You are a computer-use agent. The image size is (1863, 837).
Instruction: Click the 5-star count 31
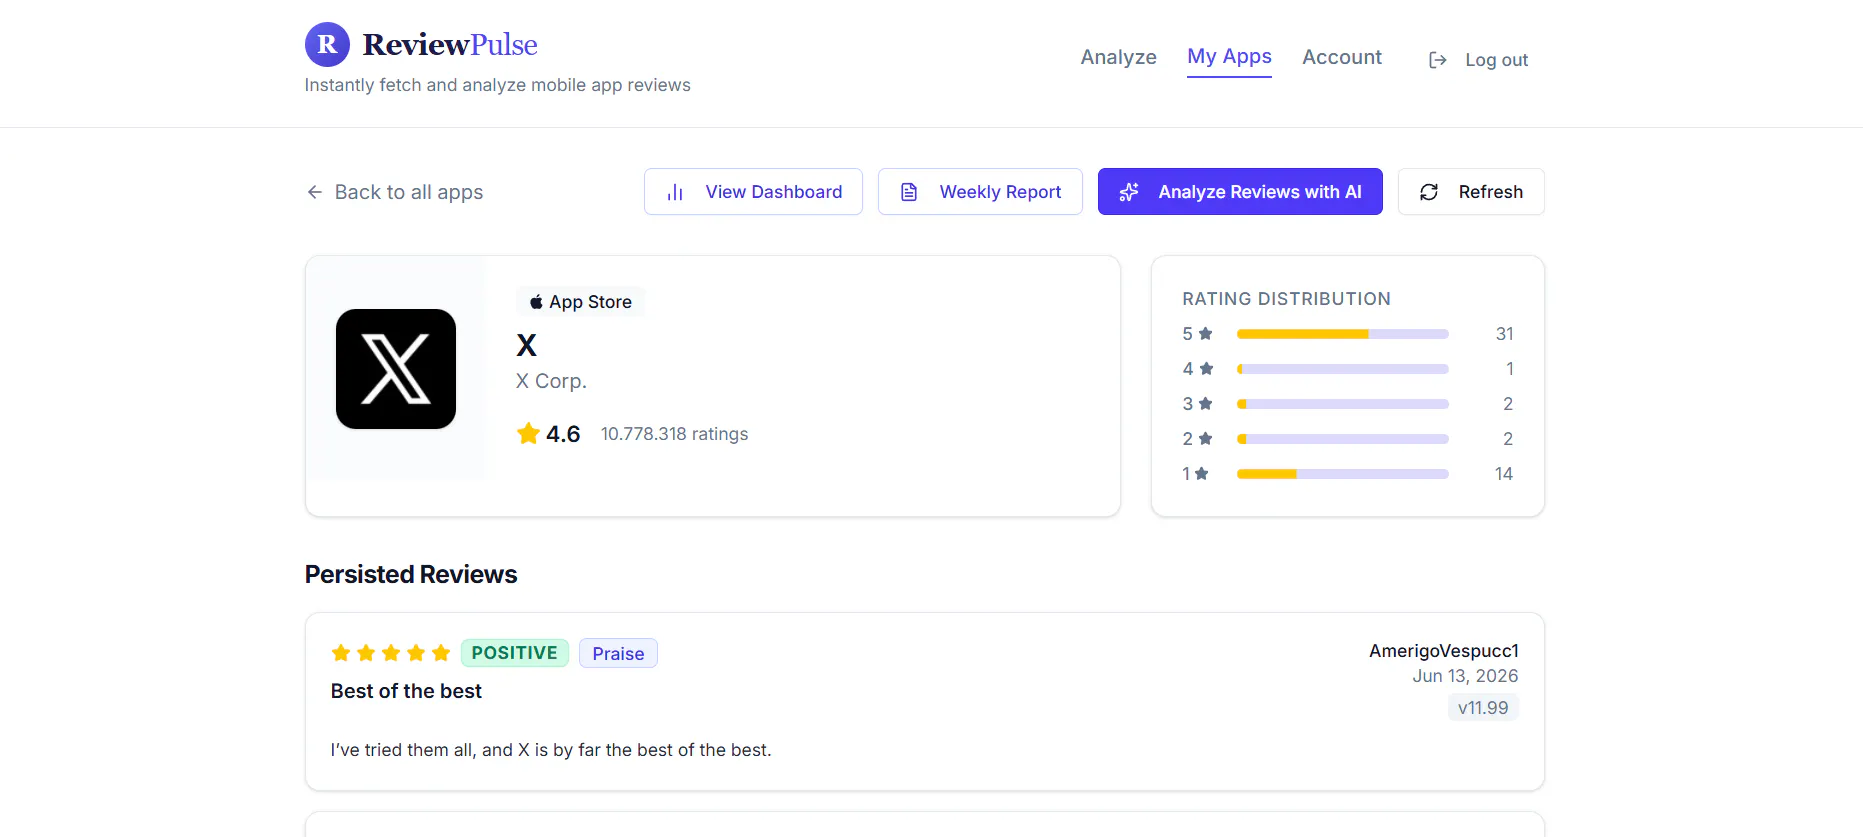[1504, 334]
